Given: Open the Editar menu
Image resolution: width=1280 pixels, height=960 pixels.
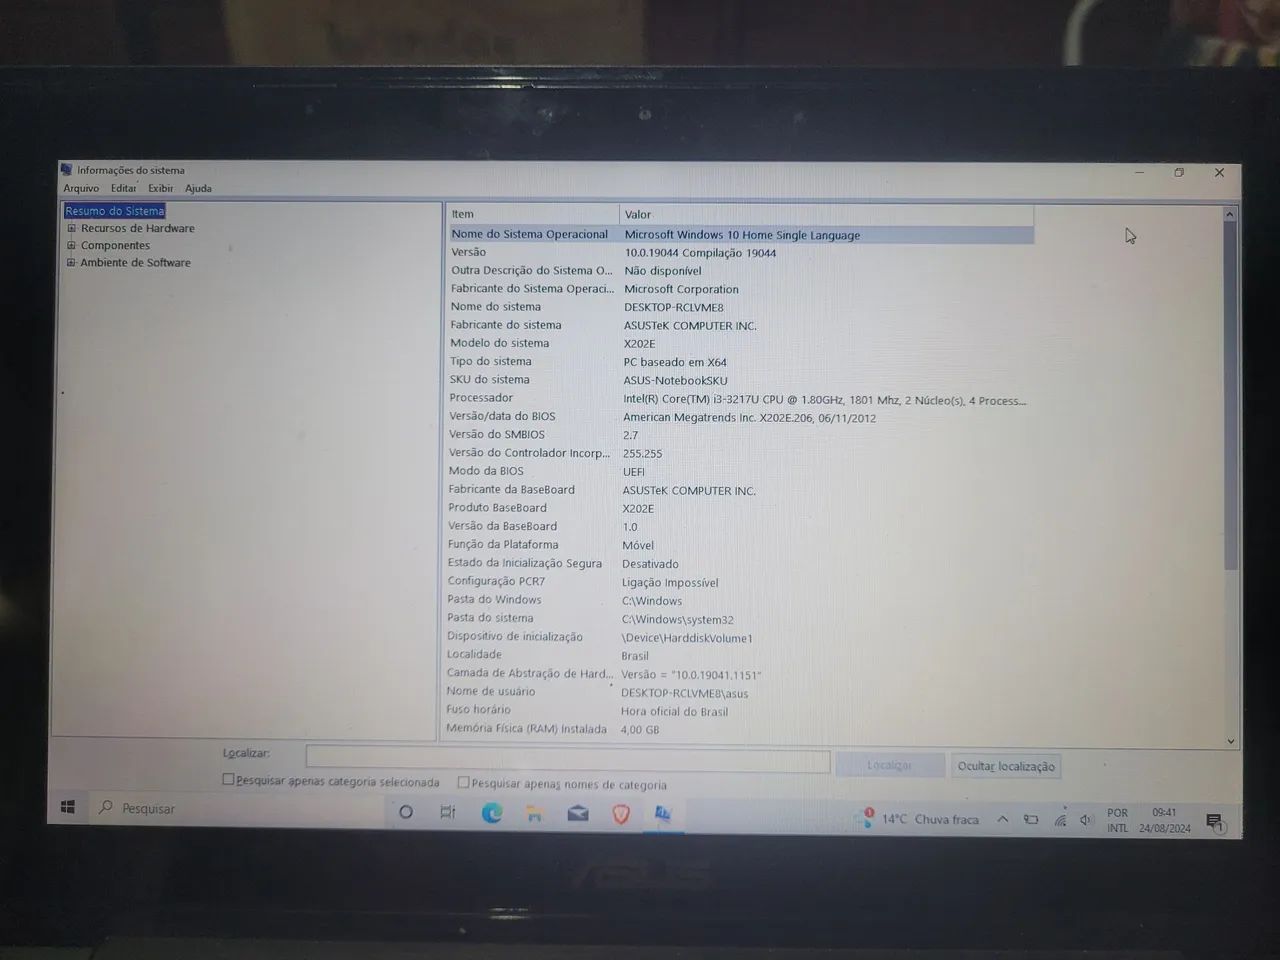Looking at the screenshot, I should tap(123, 188).
